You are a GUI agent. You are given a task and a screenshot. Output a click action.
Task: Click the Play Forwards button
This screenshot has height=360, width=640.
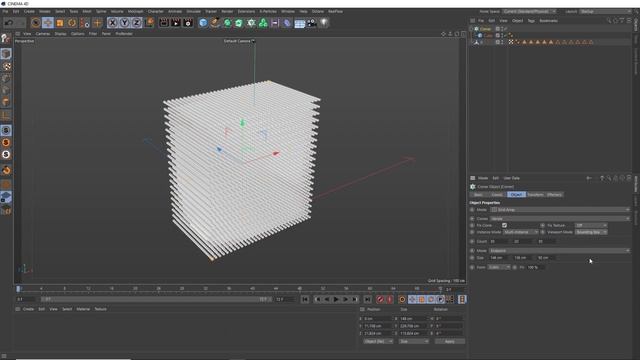coord(336,300)
